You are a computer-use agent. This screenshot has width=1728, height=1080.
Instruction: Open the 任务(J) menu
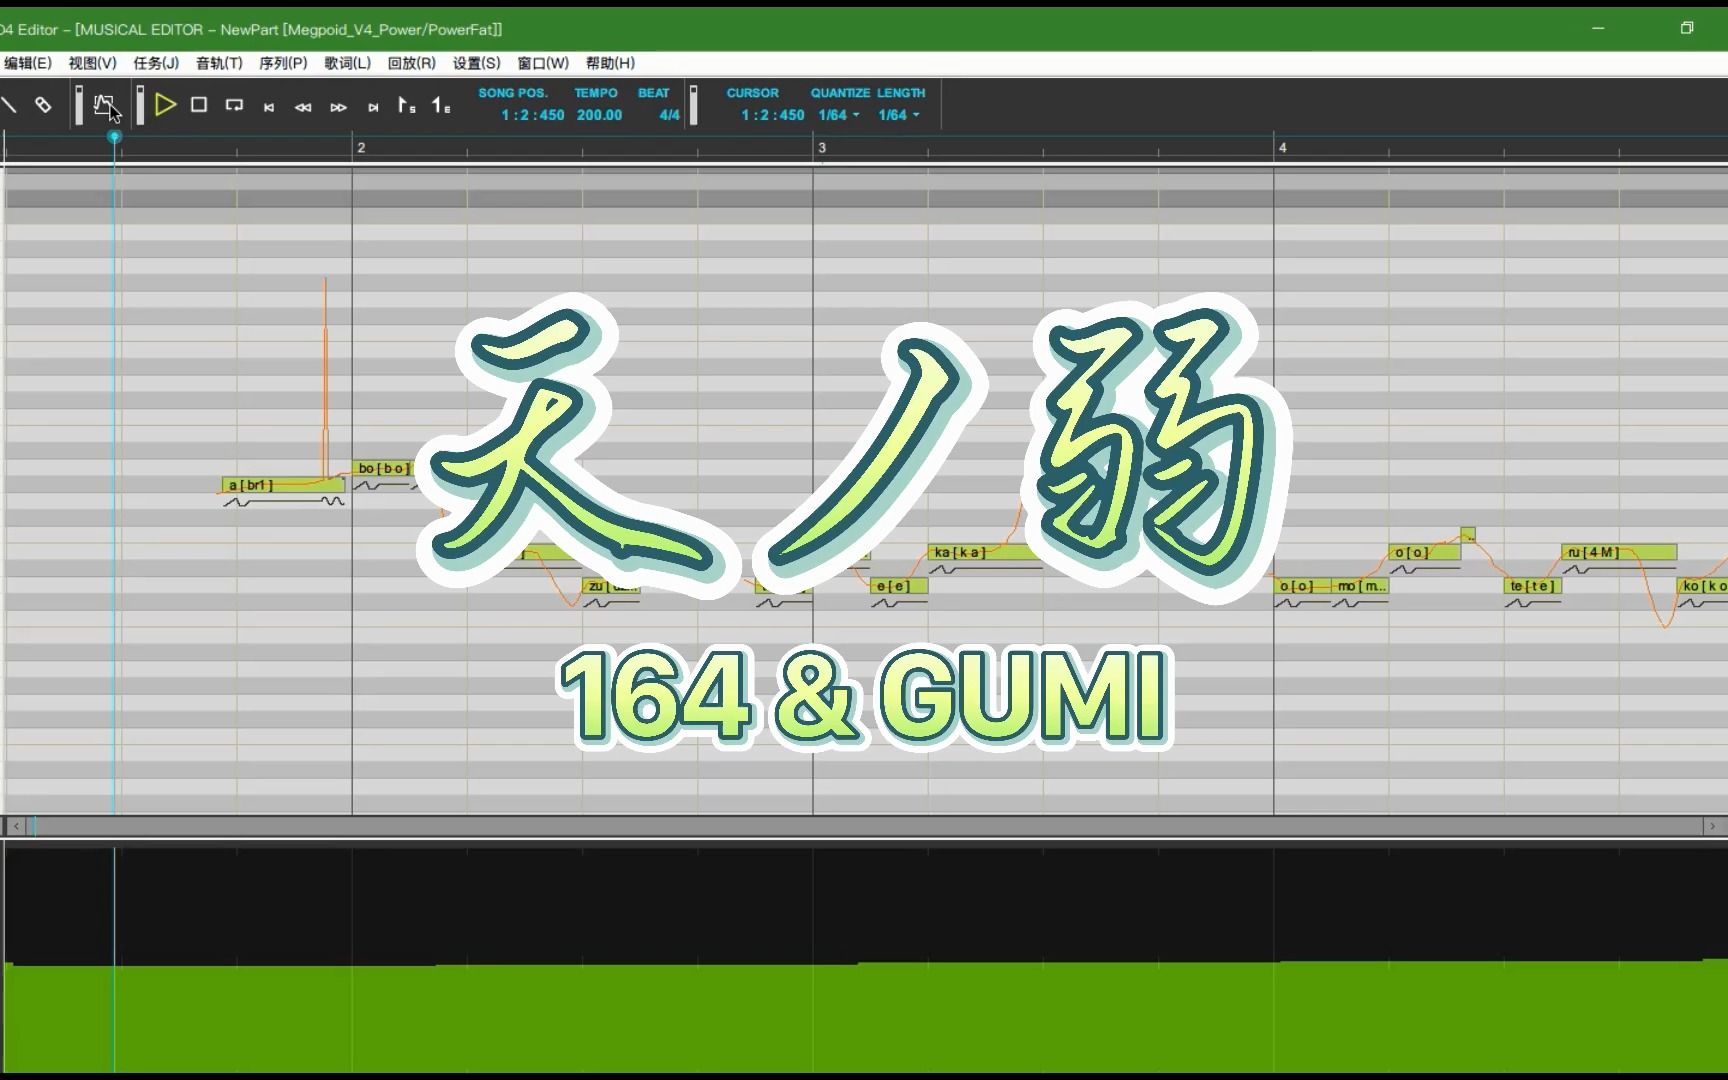pyautogui.click(x=156, y=63)
